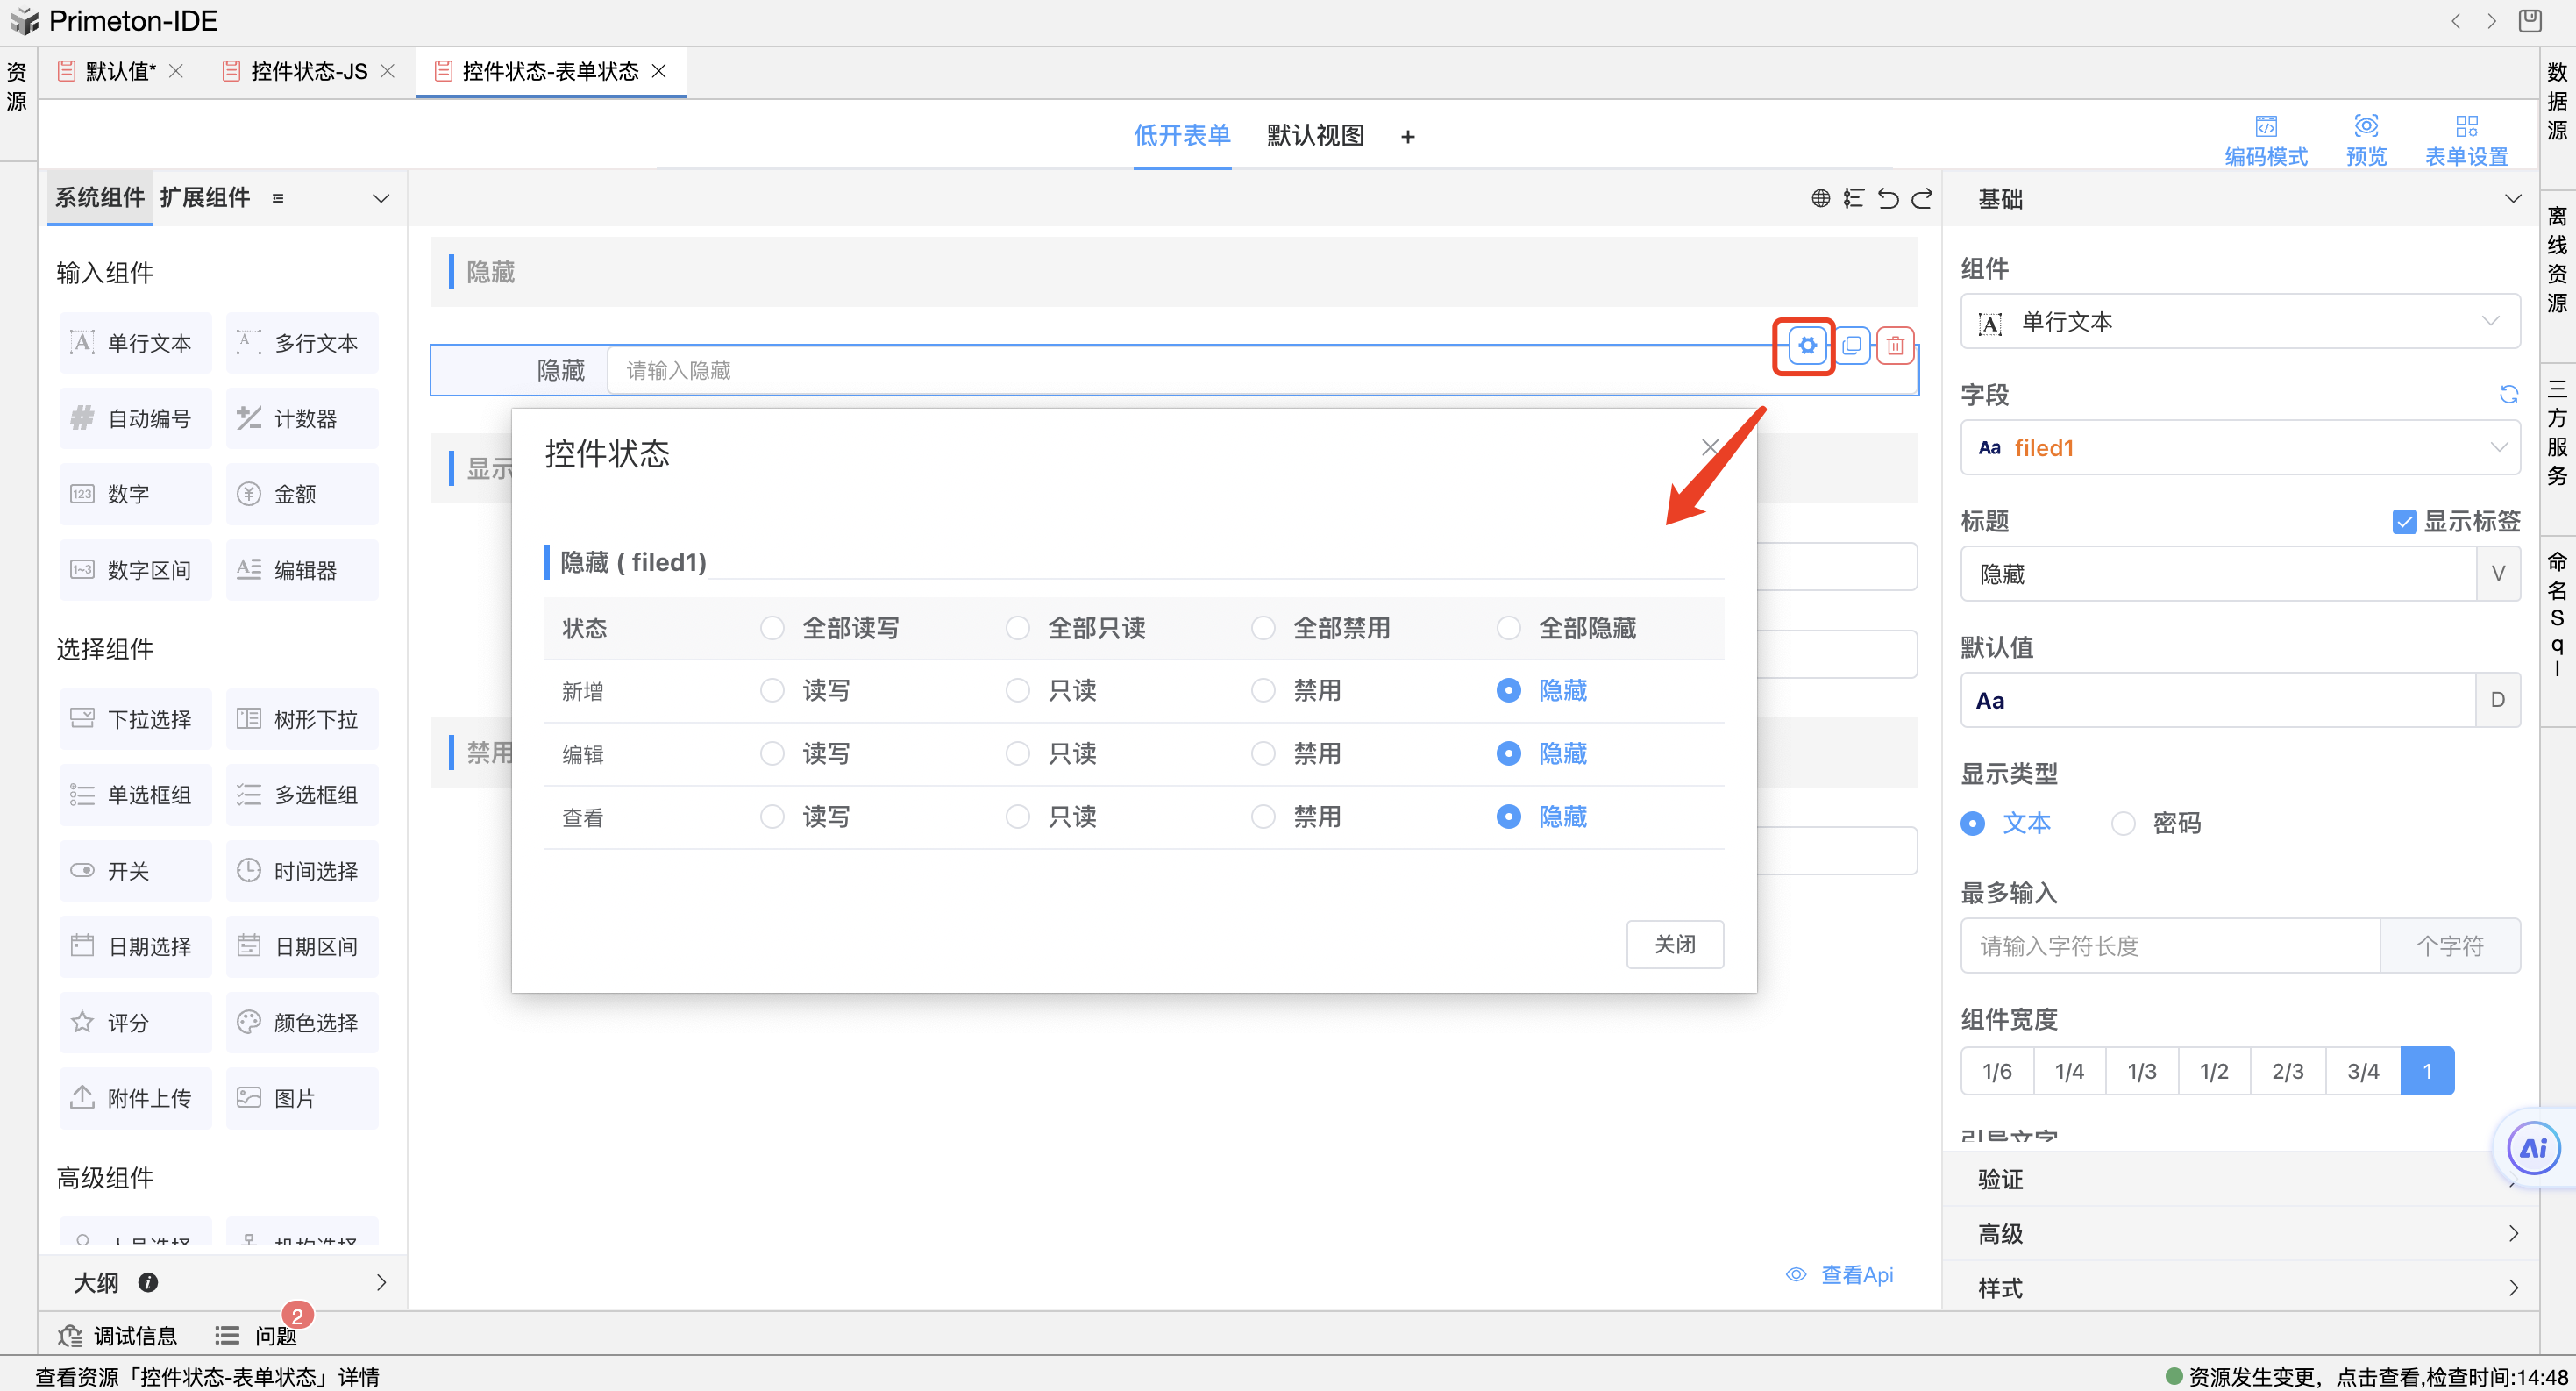
Task: Click the gear settings icon on the field row
Action: click(1806, 346)
